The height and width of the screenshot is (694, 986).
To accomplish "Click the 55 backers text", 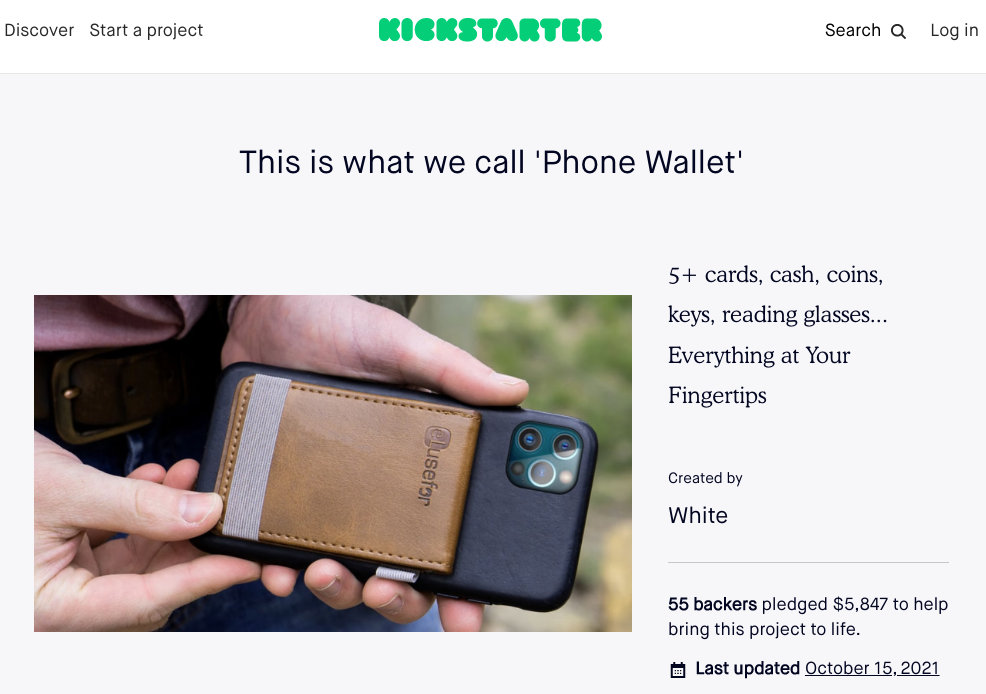I will tap(712, 604).
